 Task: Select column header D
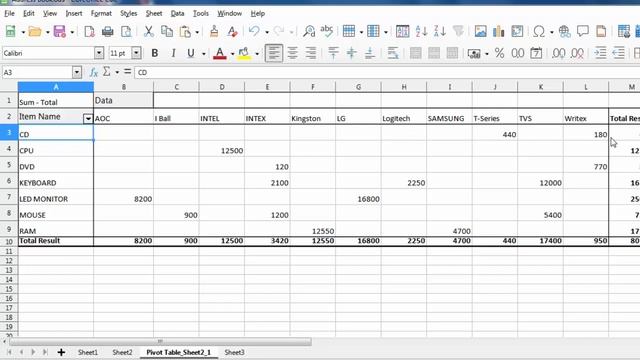(x=222, y=87)
